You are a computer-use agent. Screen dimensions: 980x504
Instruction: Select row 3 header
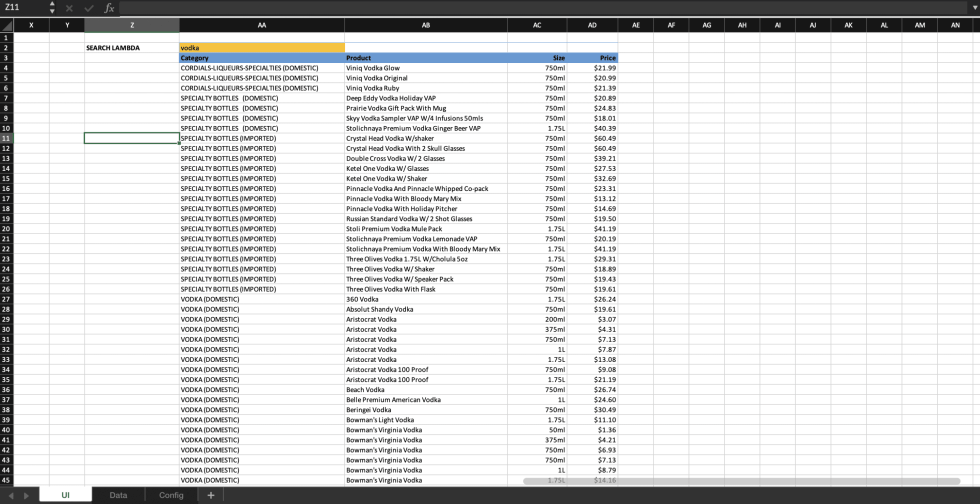pos(6,58)
